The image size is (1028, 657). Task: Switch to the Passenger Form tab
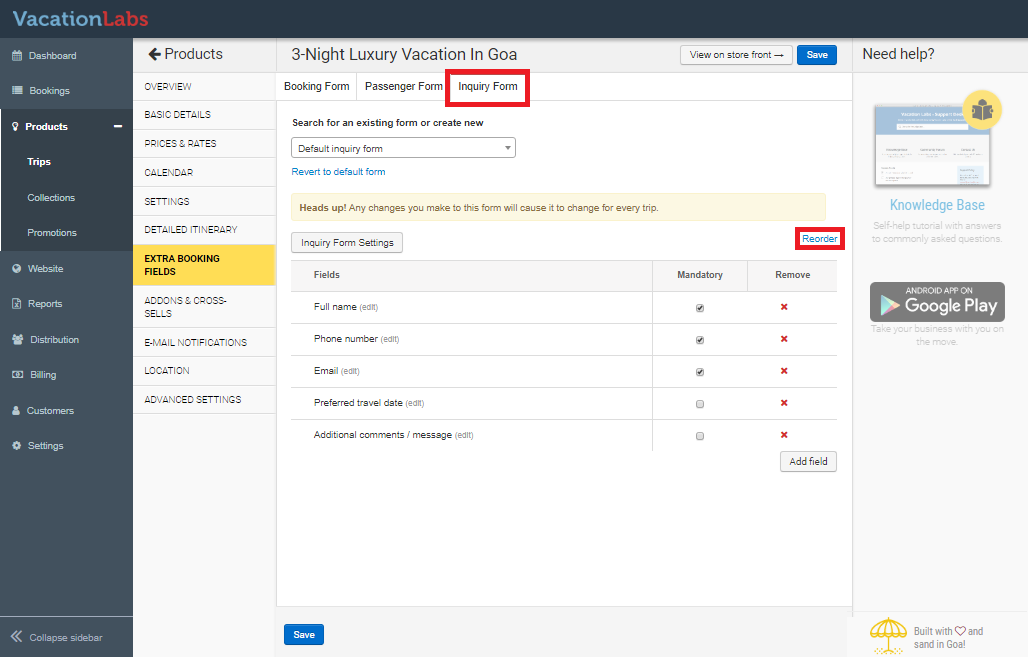pyautogui.click(x=403, y=87)
